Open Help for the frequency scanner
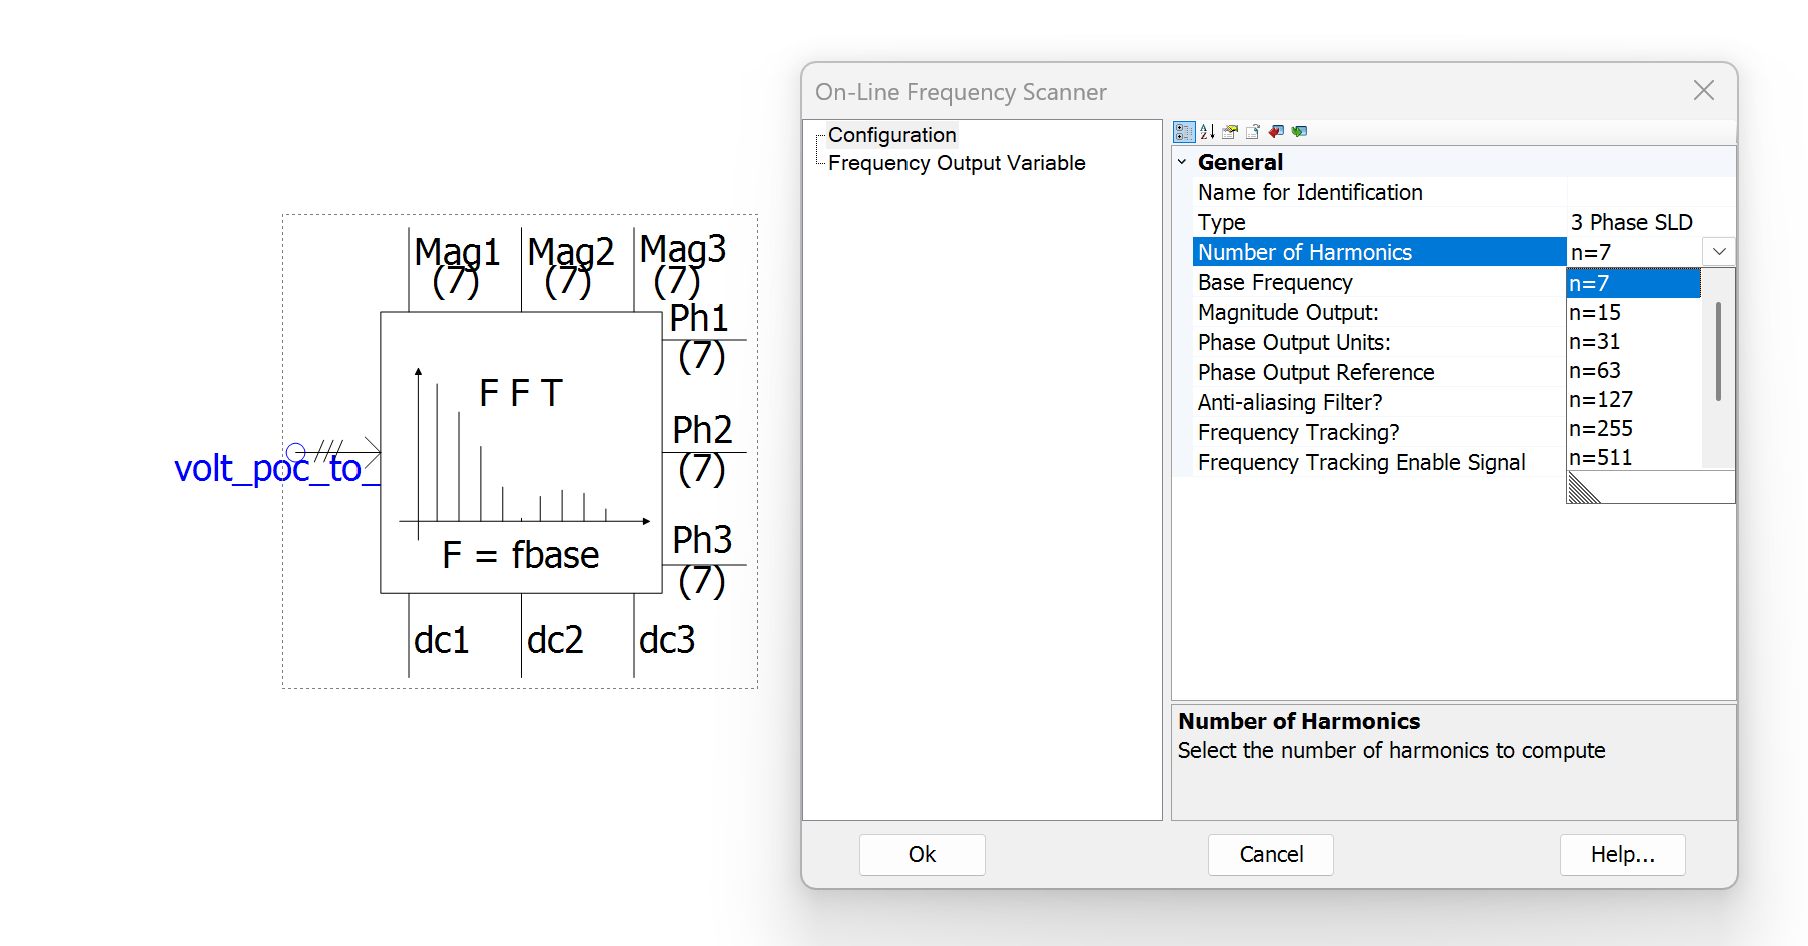Image resolution: width=1808 pixels, height=946 pixels. click(1622, 855)
